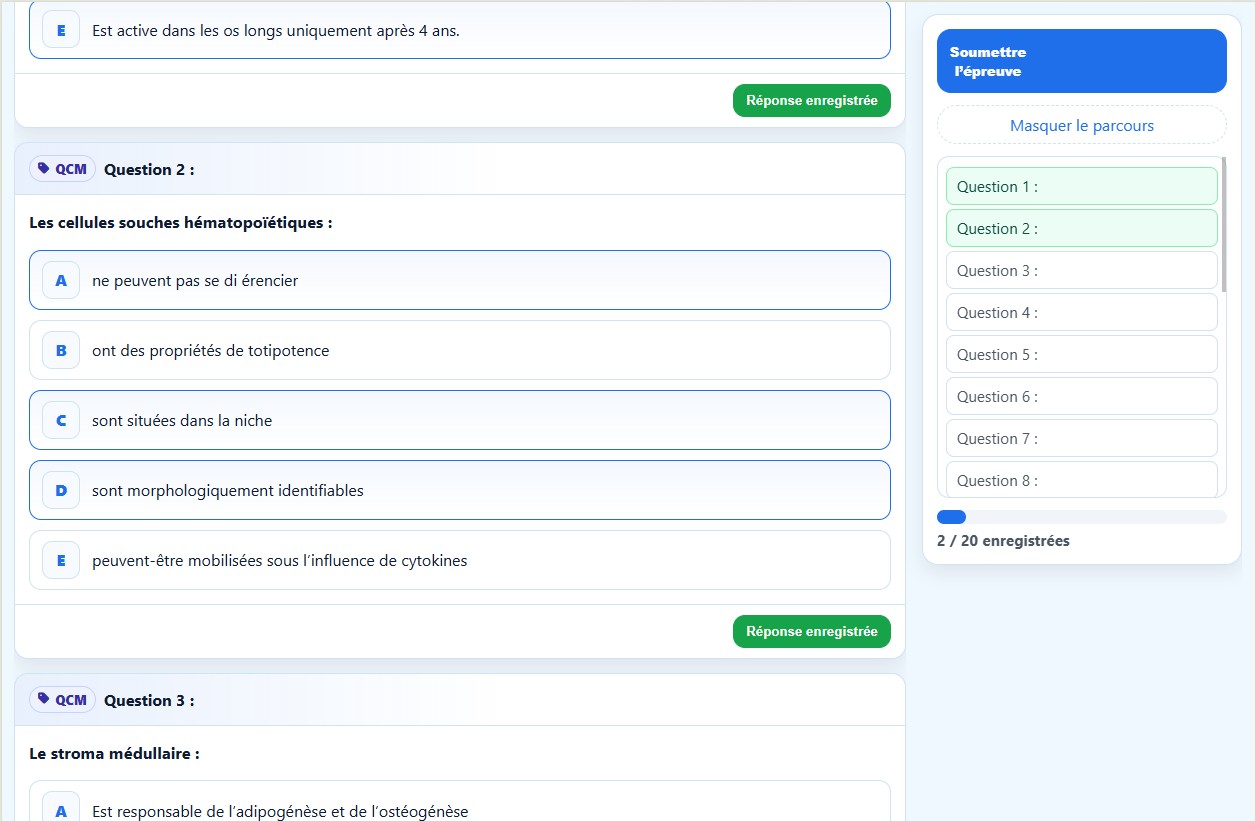Click the letter A badge of Question 2
The width and height of the screenshot is (1255, 821).
(x=60, y=281)
